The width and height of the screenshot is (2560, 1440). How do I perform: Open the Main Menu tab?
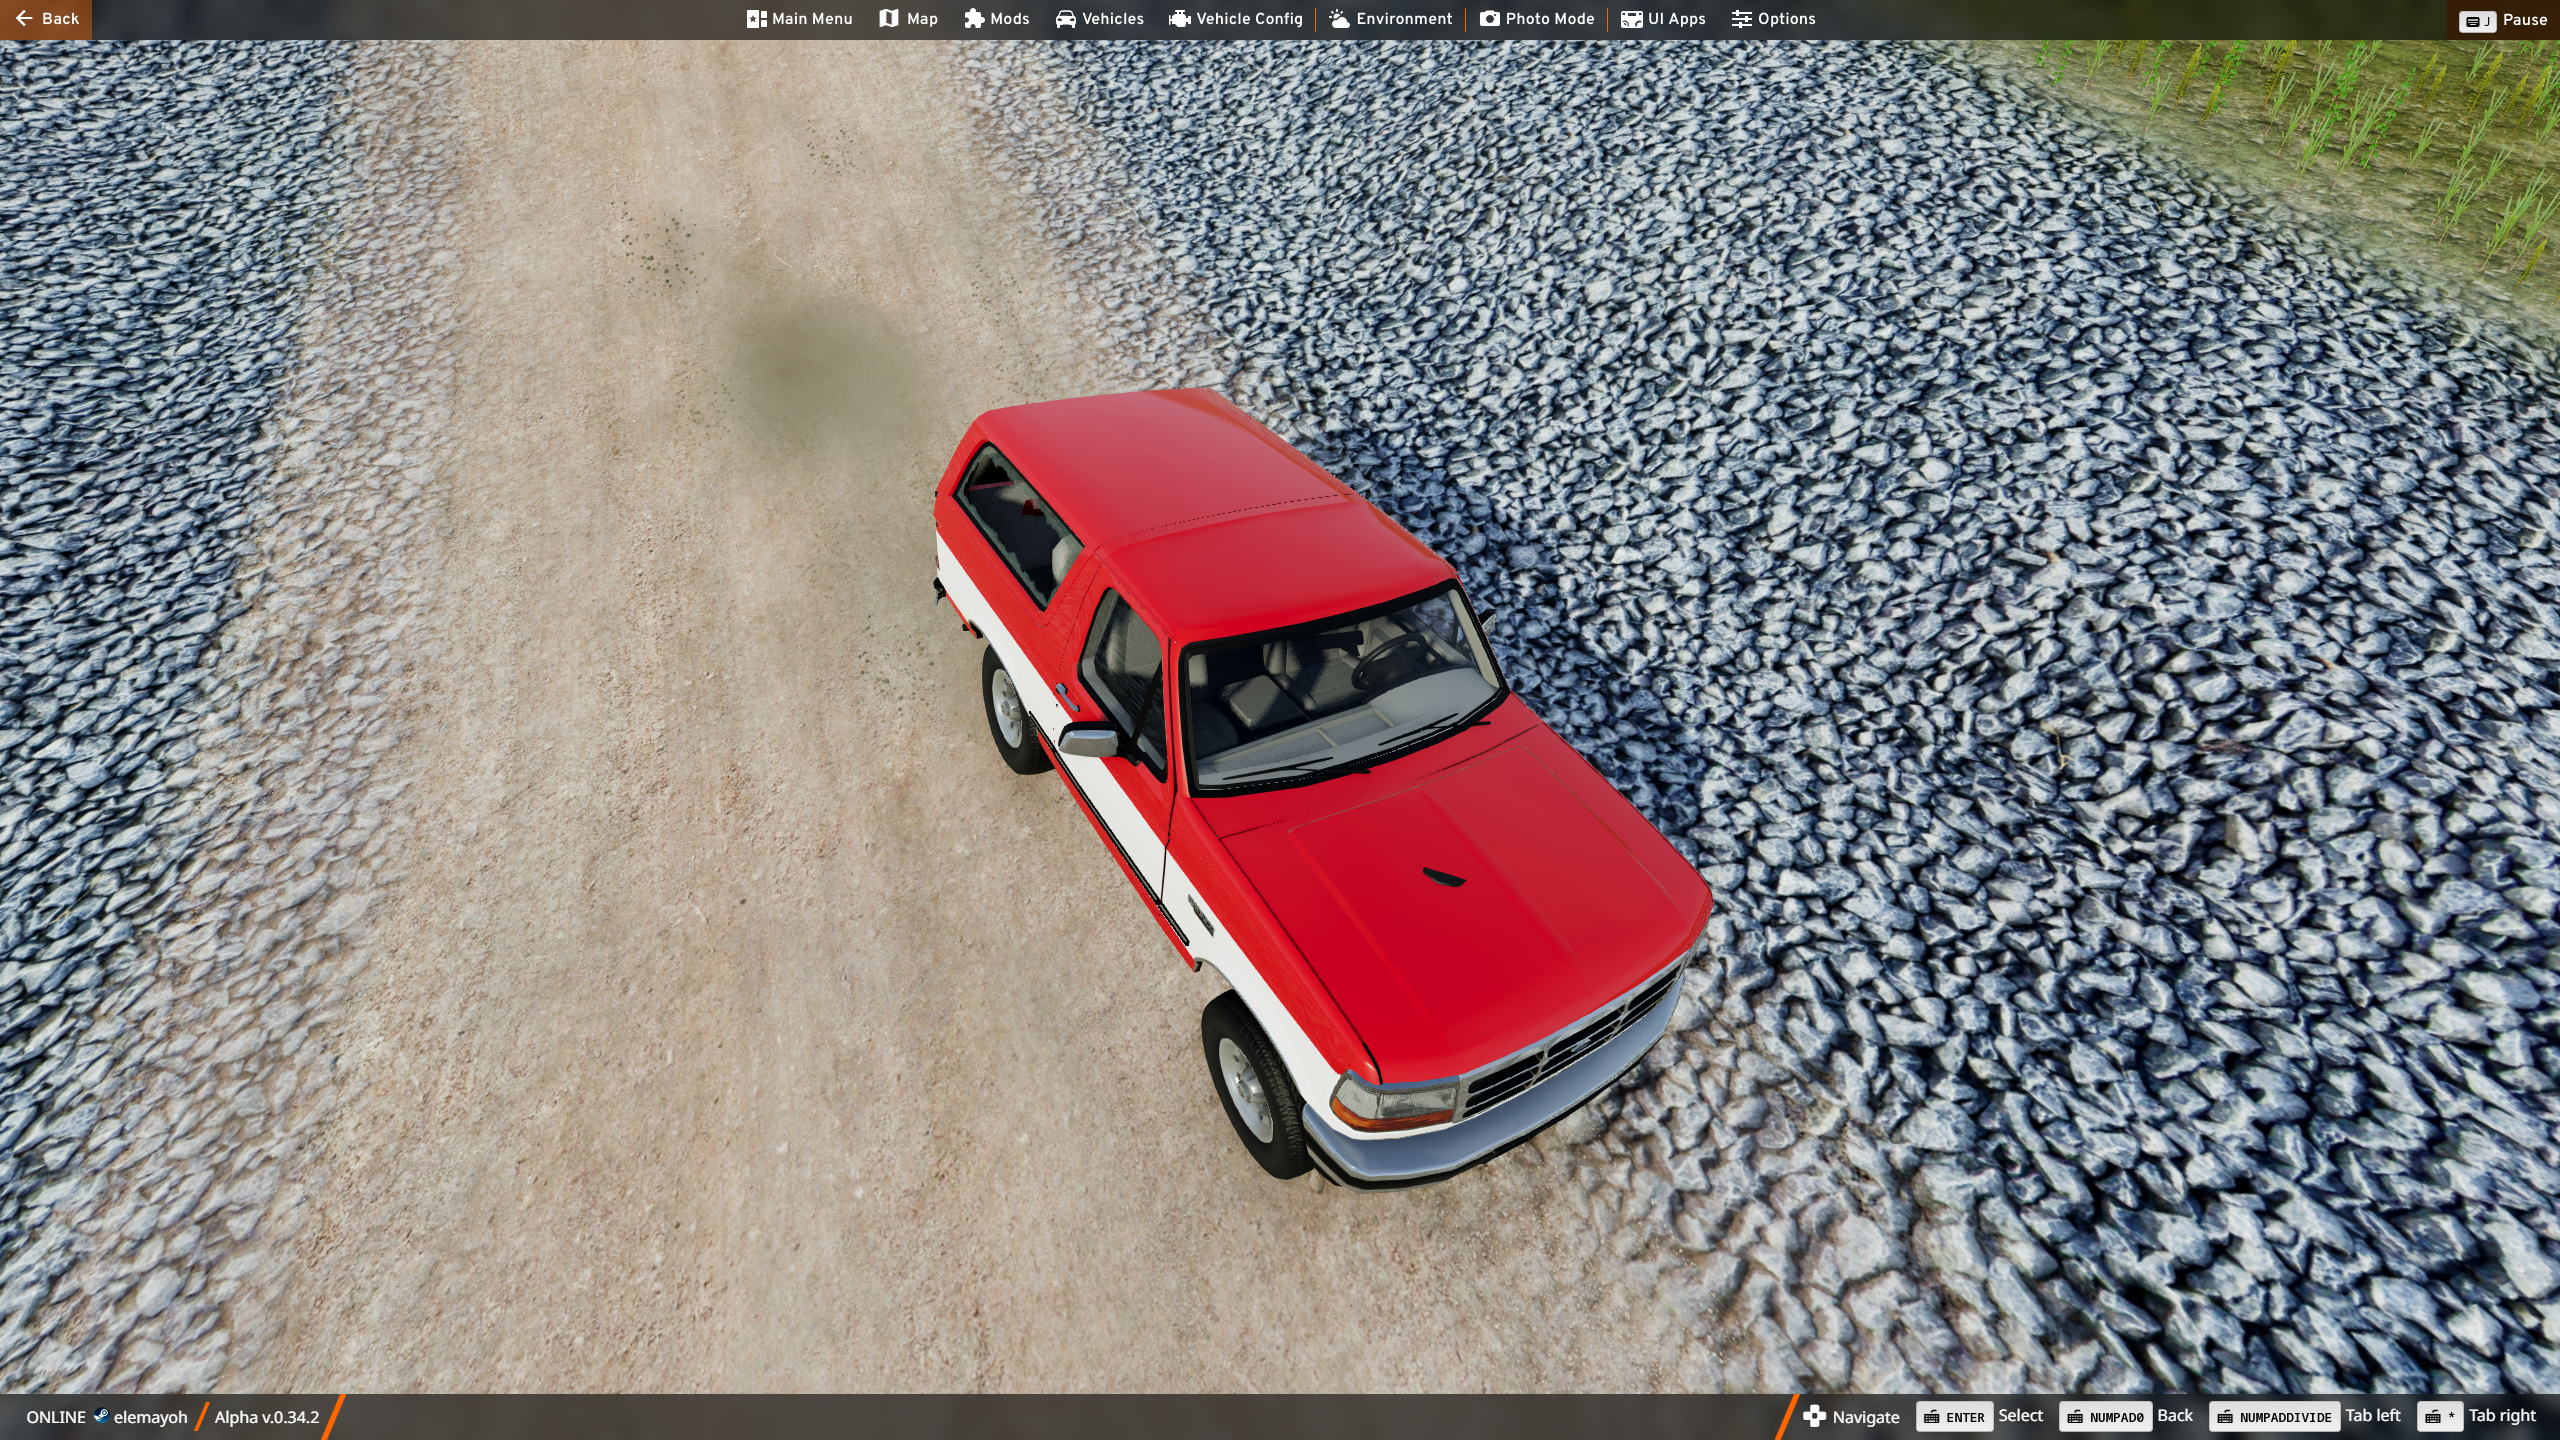(799, 19)
